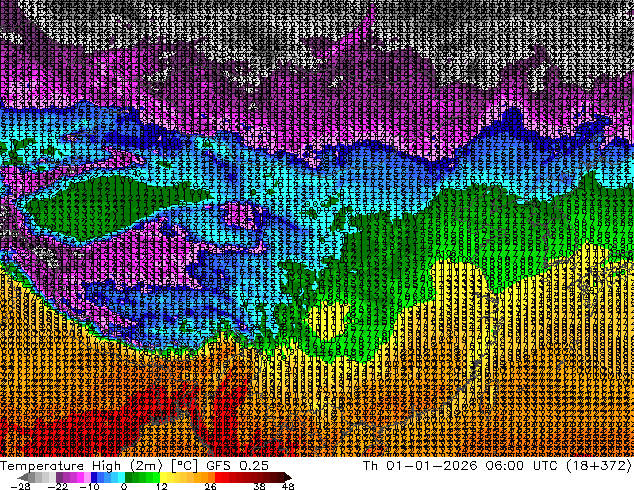Click the '12' legend value
634x490 pixels.
(x=162, y=486)
